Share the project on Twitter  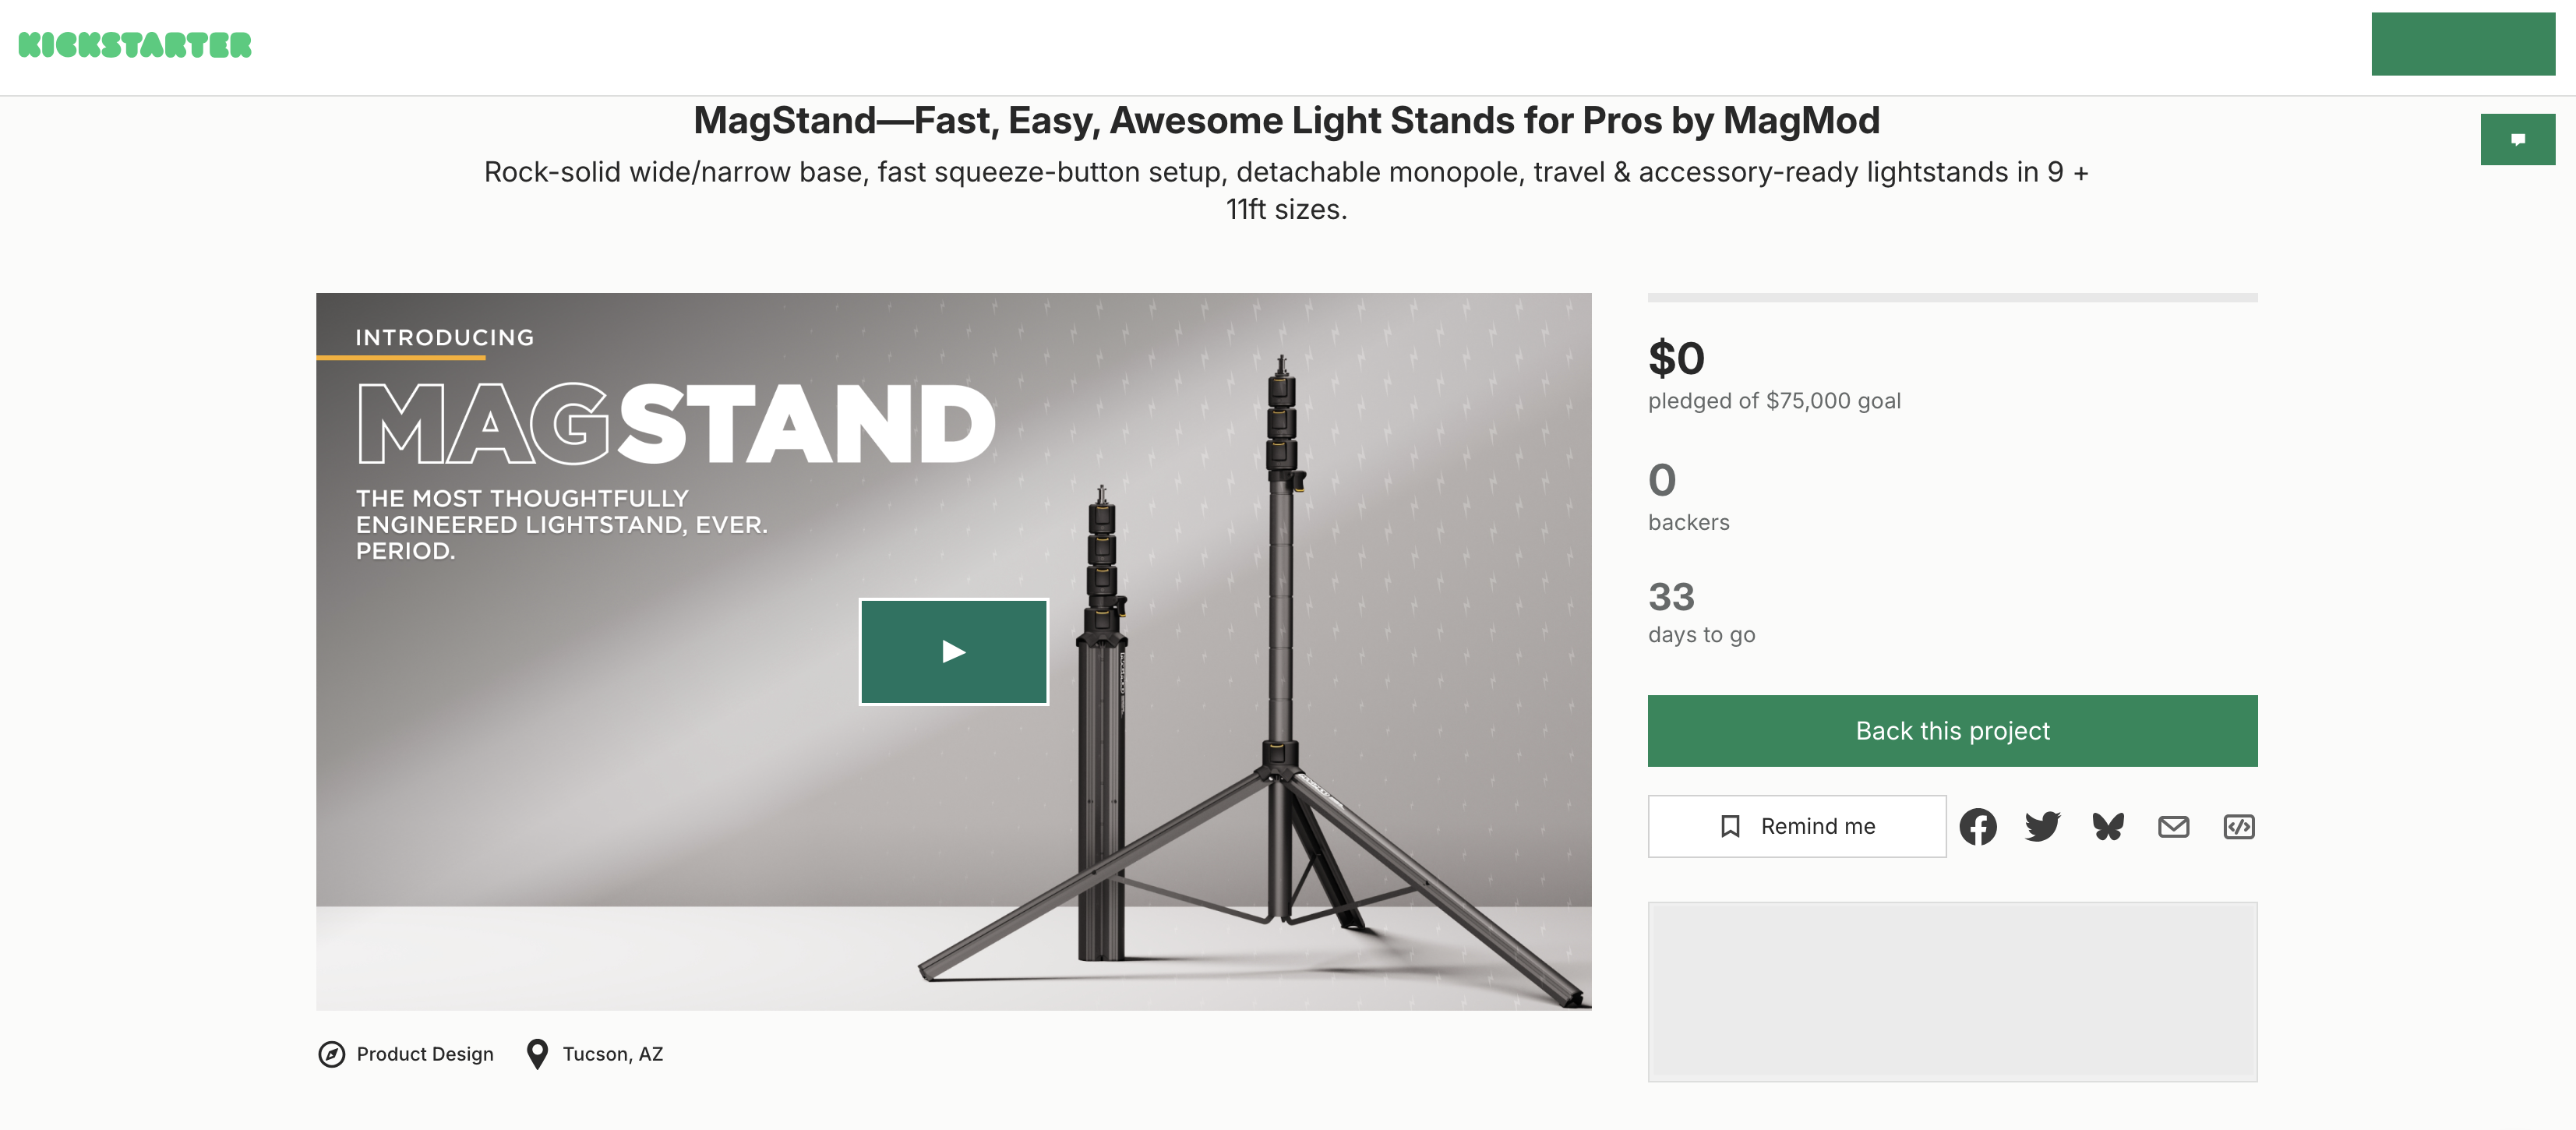click(x=2042, y=827)
